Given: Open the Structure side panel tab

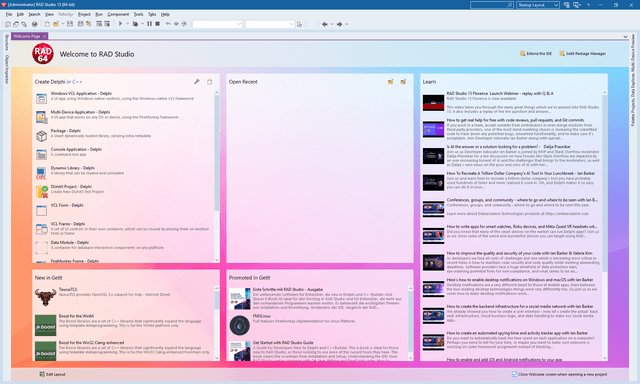Looking at the screenshot, I should tap(7, 42).
